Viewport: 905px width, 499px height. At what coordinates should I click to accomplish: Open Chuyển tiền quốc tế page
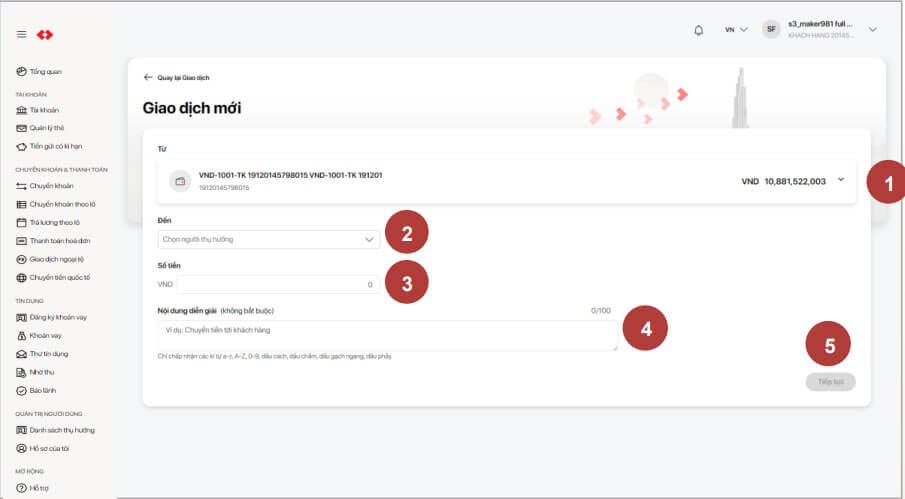[x=59, y=277]
